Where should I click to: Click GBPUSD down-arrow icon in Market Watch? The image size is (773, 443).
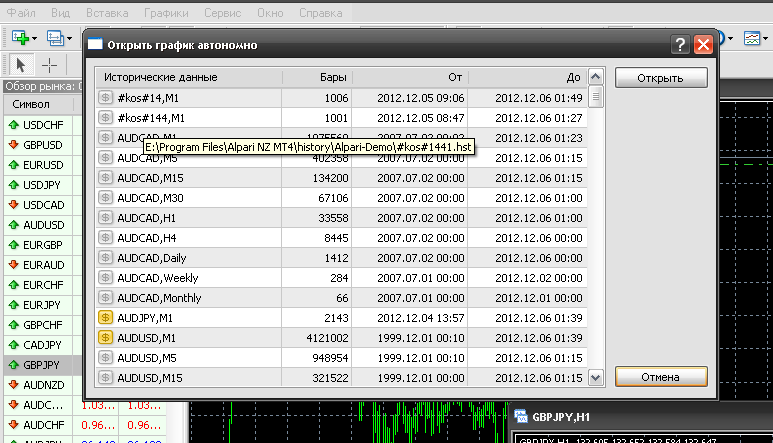13,144
